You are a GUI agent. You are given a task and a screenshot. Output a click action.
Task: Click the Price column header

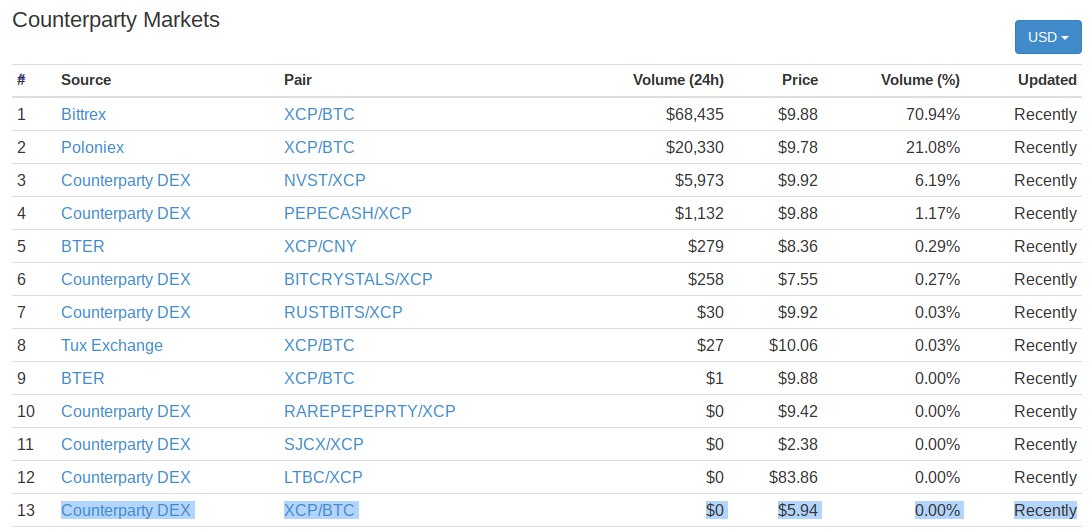799,80
